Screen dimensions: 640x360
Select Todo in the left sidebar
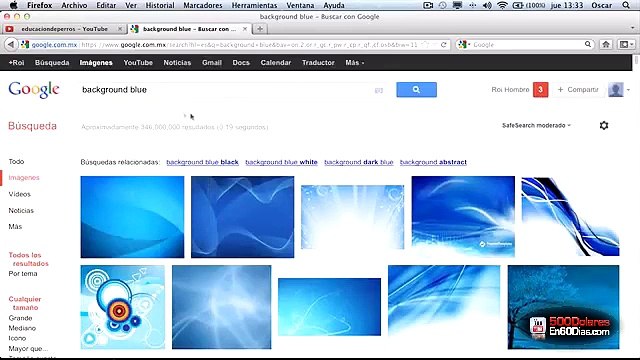click(16, 162)
